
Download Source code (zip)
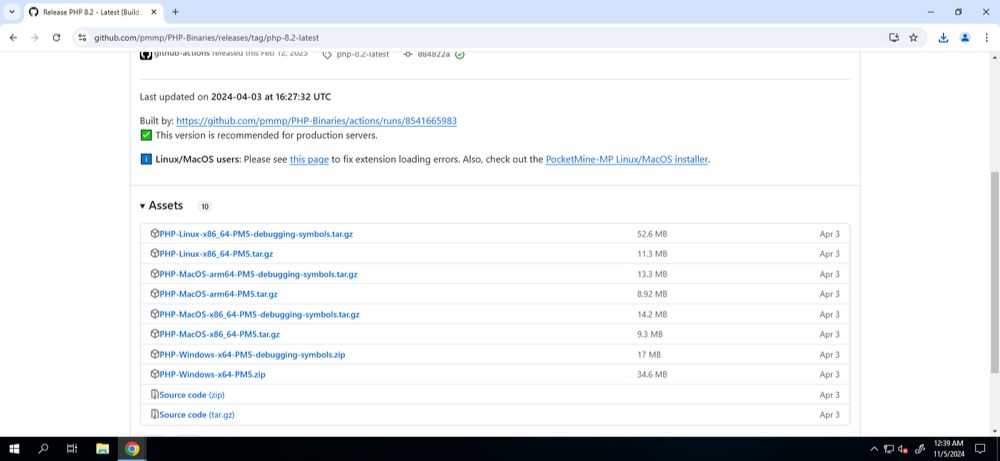click(x=192, y=395)
